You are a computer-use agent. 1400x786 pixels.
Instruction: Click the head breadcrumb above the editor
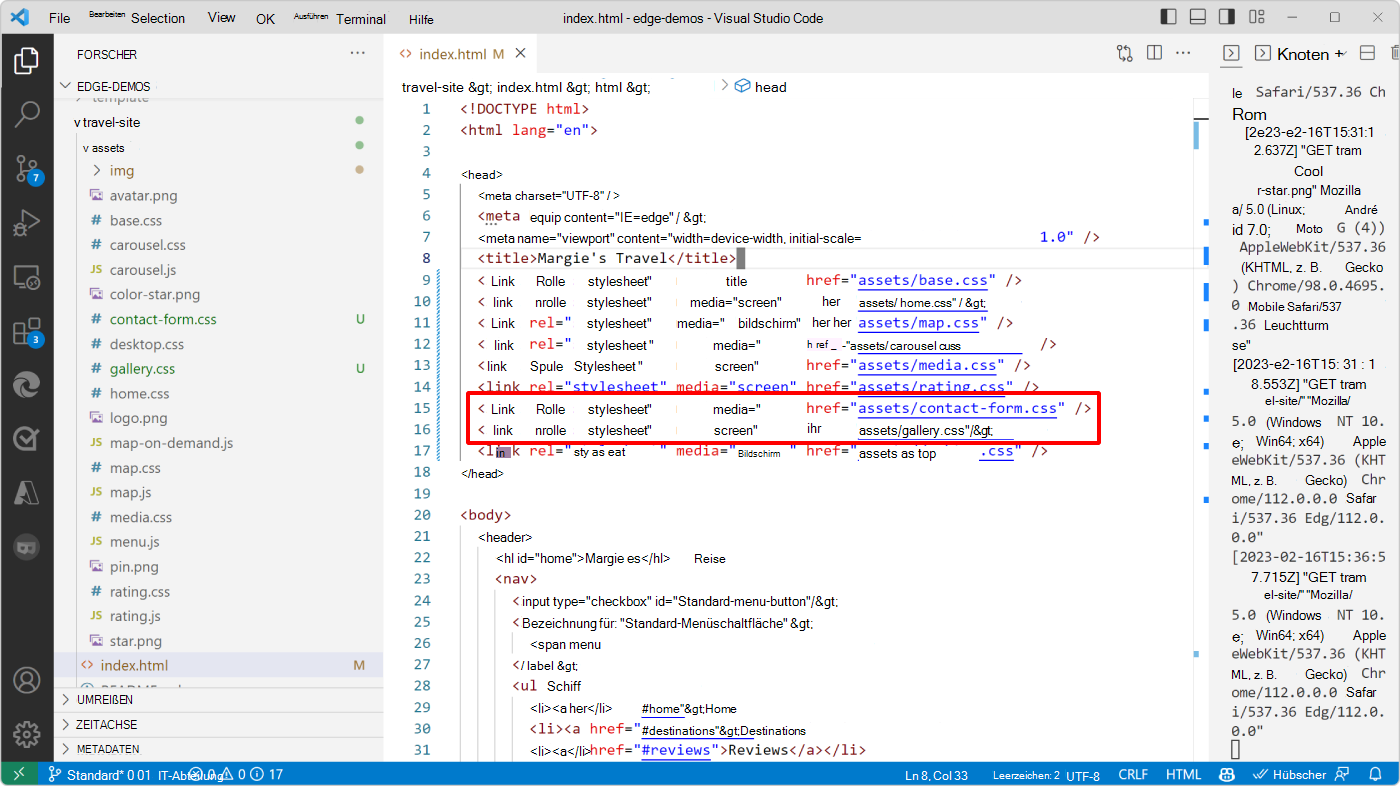coord(769,86)
